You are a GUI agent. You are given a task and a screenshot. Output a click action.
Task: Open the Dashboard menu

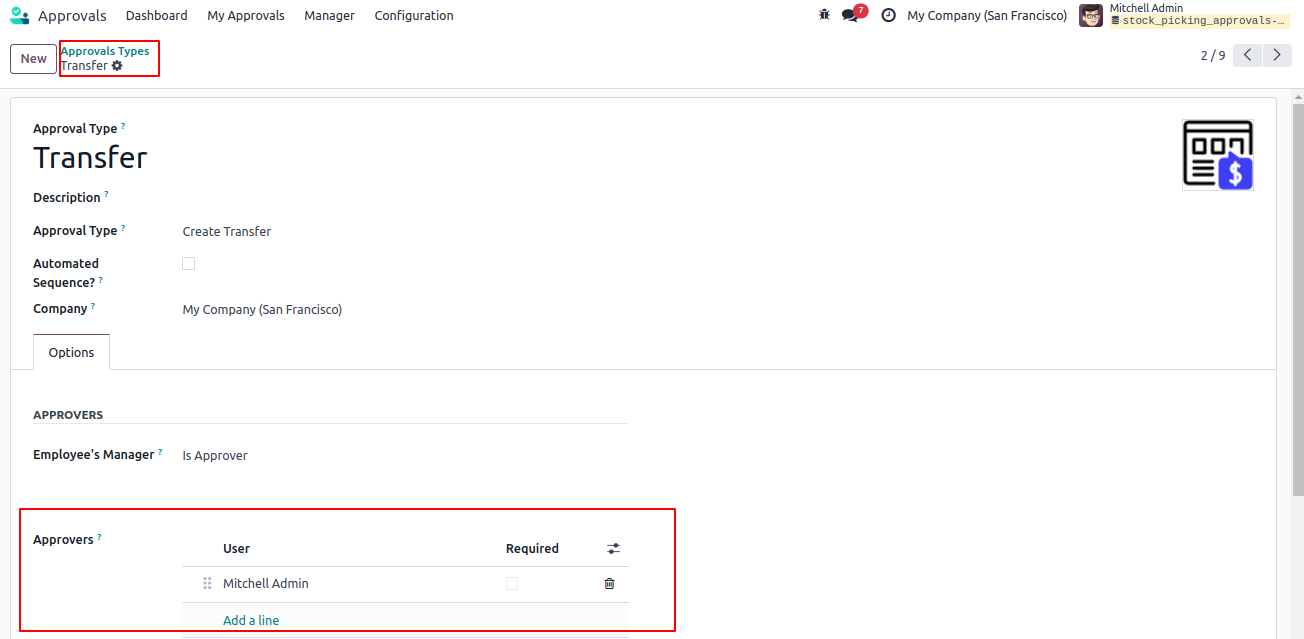pyautogui.click(x=157, y=16)
